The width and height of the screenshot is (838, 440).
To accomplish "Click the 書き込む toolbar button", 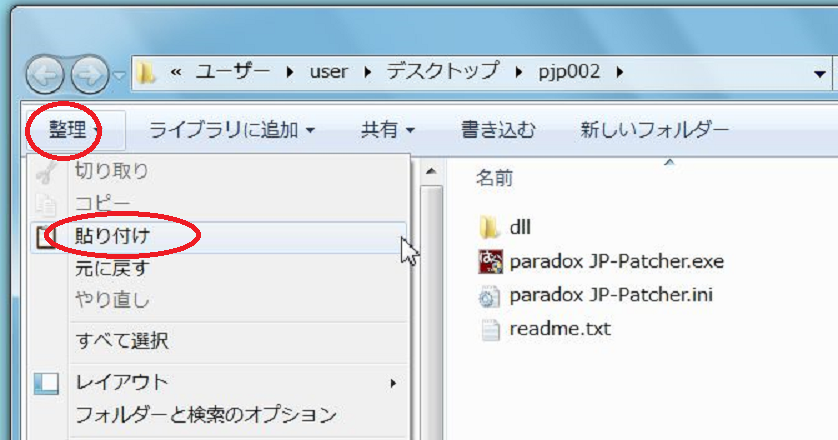I will [x=498, y=130].
